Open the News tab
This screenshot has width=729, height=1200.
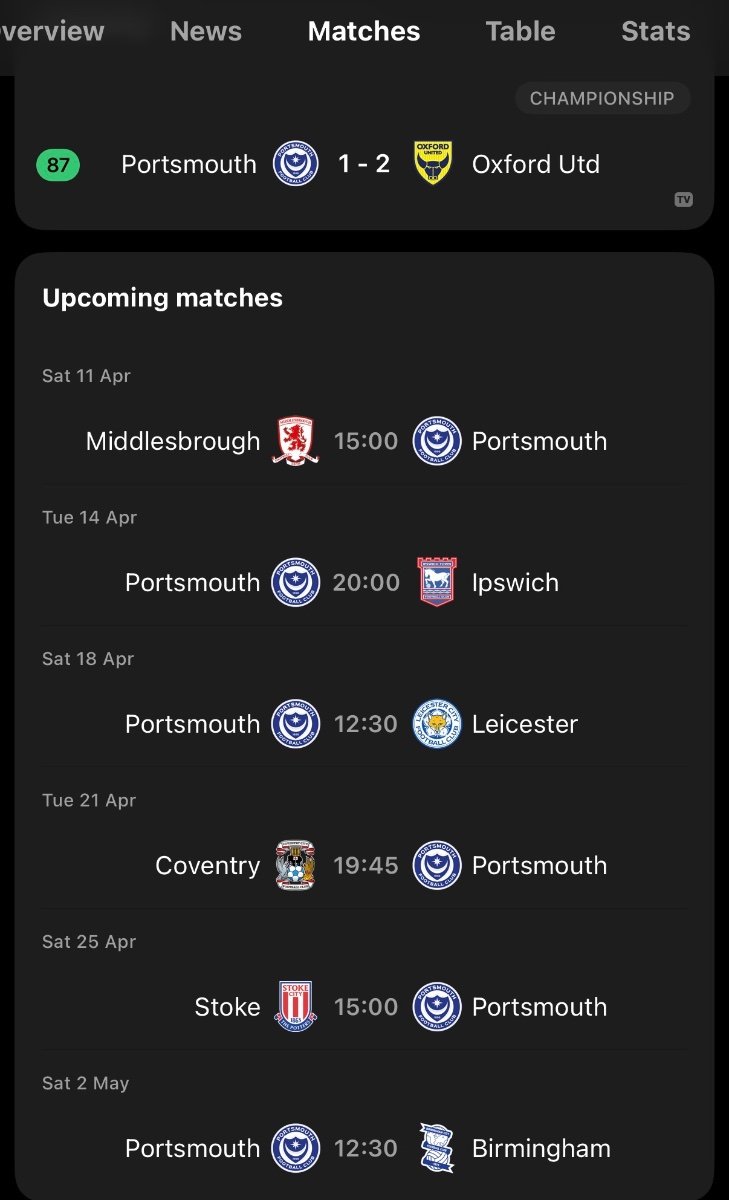pyautogui.click(x=205, y=32)
